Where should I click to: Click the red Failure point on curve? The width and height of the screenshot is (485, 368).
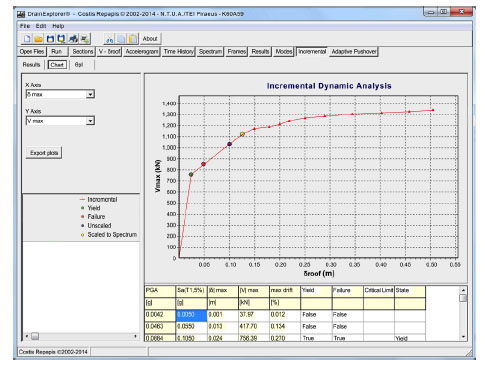pyautogui.click(x=203, y=164)
